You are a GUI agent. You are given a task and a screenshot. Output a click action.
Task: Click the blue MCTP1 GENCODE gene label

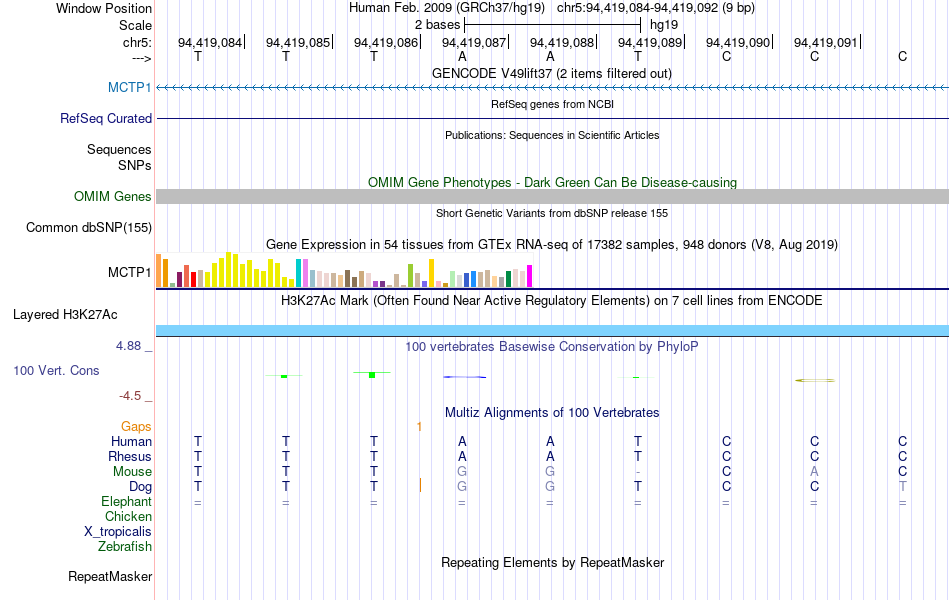[130, 87]
